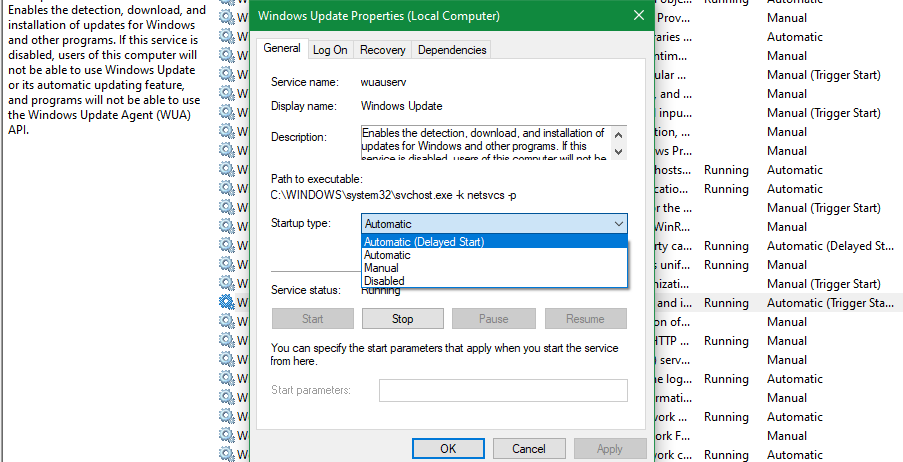Click the gear icon of the highlighted service row
Image resolution: width=903 pixels, height=462 pixels.
pyautogui.click(x=227, y=302)
